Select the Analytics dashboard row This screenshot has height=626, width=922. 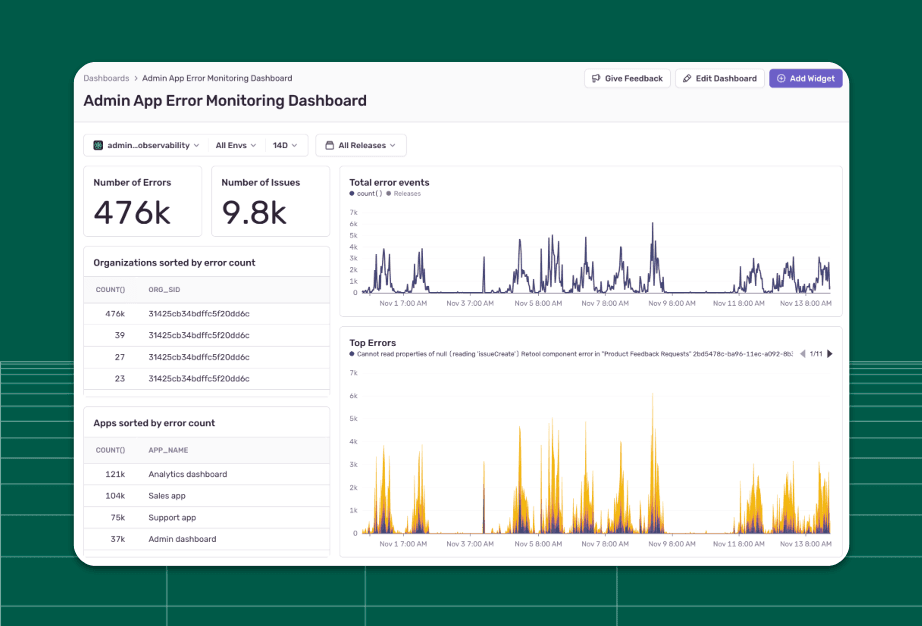pos(188,474)
